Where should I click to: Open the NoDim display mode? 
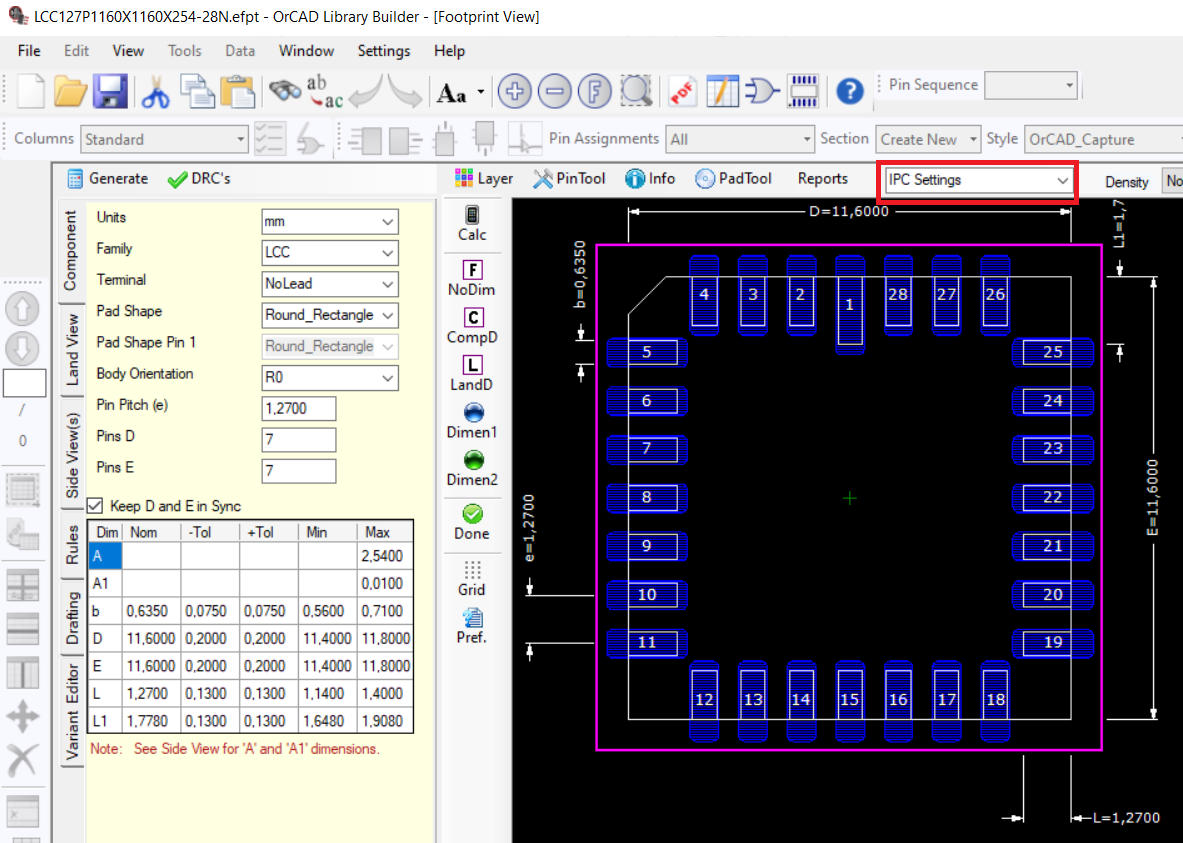471,278
